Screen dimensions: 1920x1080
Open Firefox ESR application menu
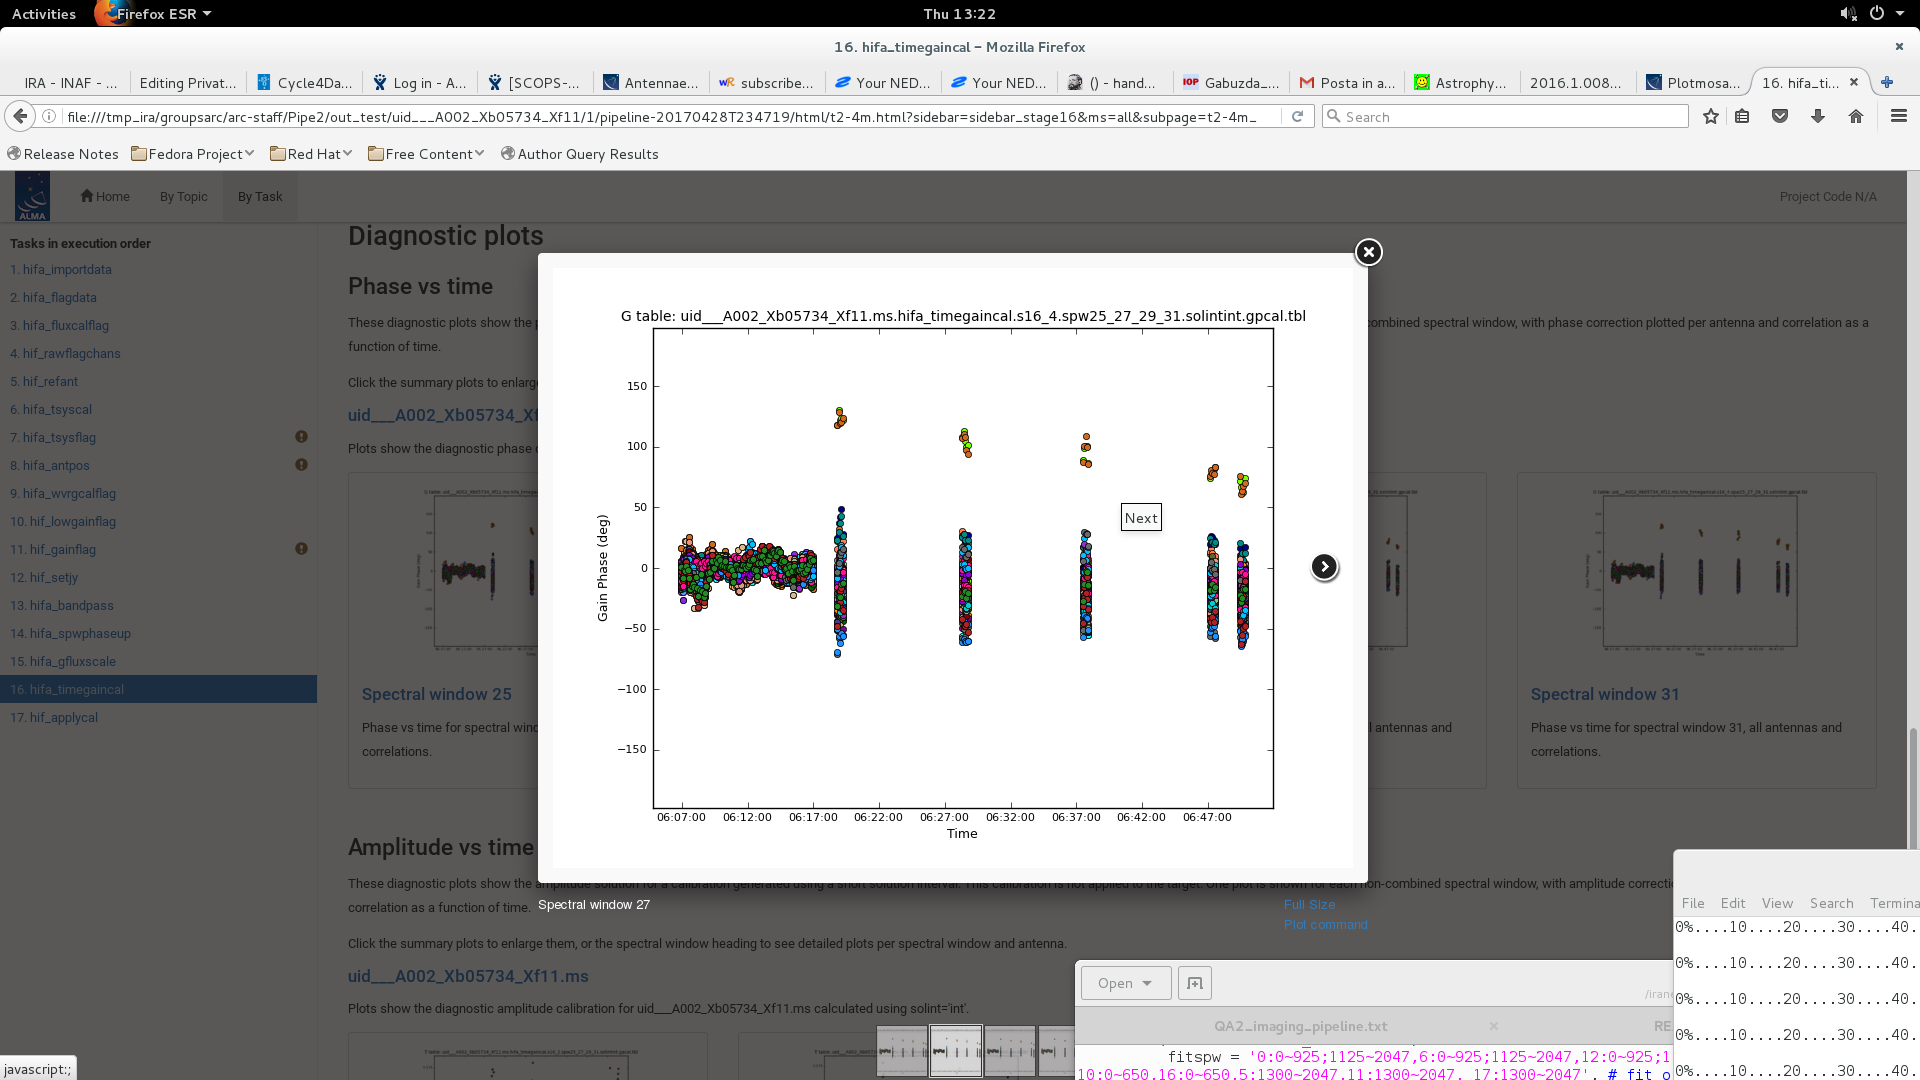point(153,13)
